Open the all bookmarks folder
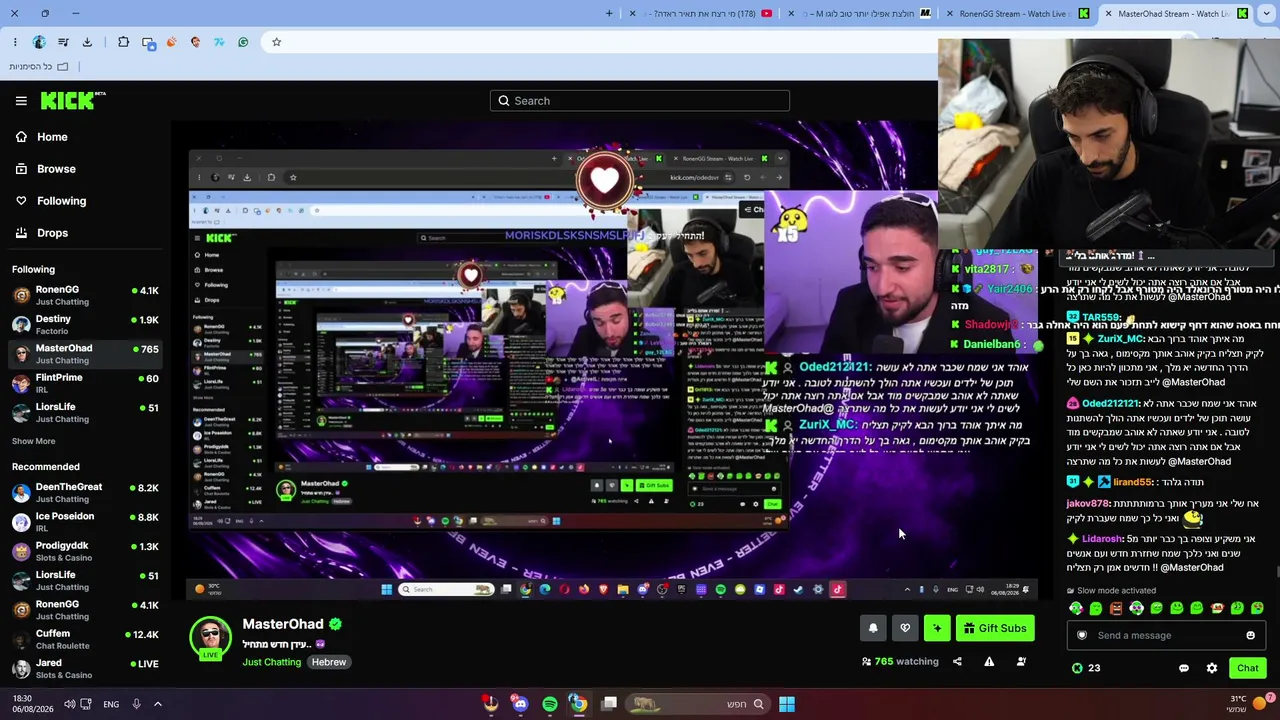This screenshot has width=1280, height=720. pos(39,67)
